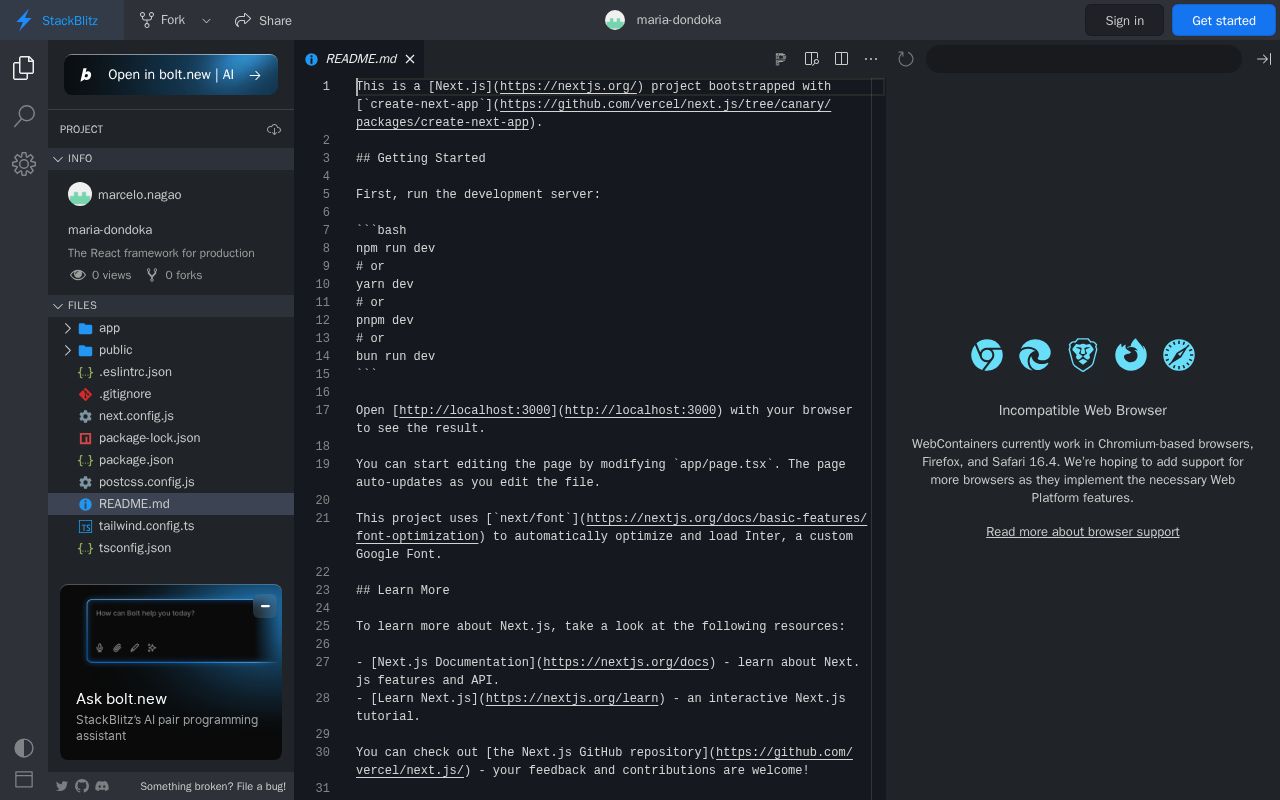Reload the preview with the refresh icon
This screenshot has height=800, width=1280.
click(x=906, y=59)
